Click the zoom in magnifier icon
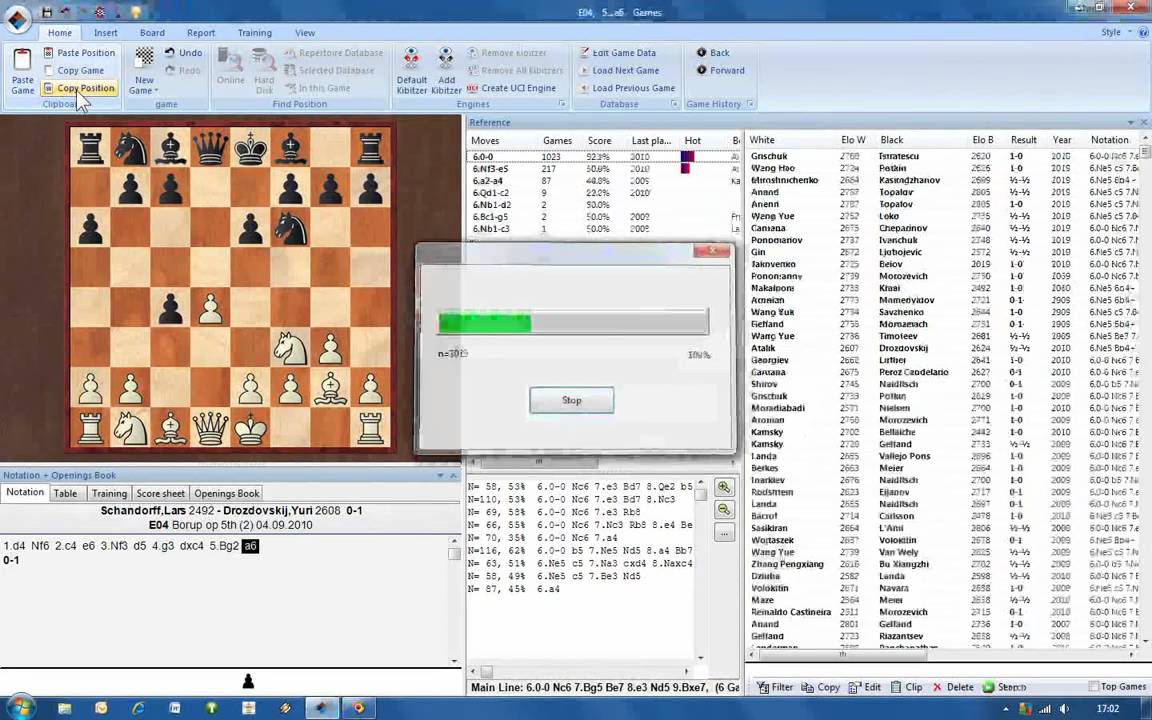 point(724,488)
